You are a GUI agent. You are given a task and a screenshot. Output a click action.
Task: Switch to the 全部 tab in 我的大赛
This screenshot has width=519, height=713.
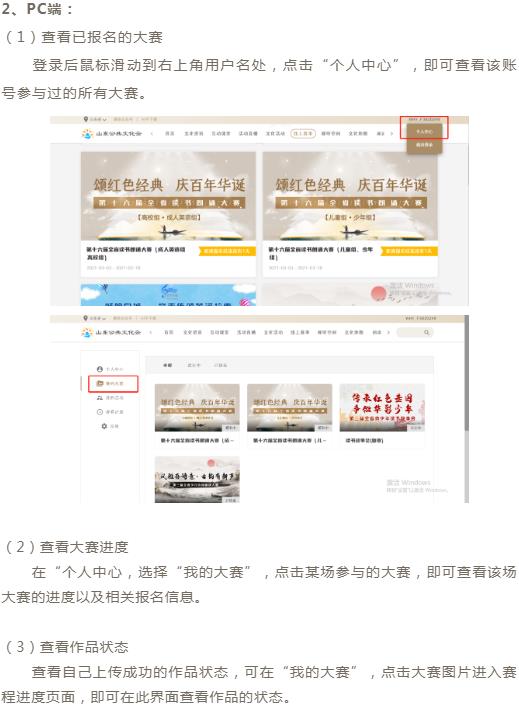[x=167, y=365]
